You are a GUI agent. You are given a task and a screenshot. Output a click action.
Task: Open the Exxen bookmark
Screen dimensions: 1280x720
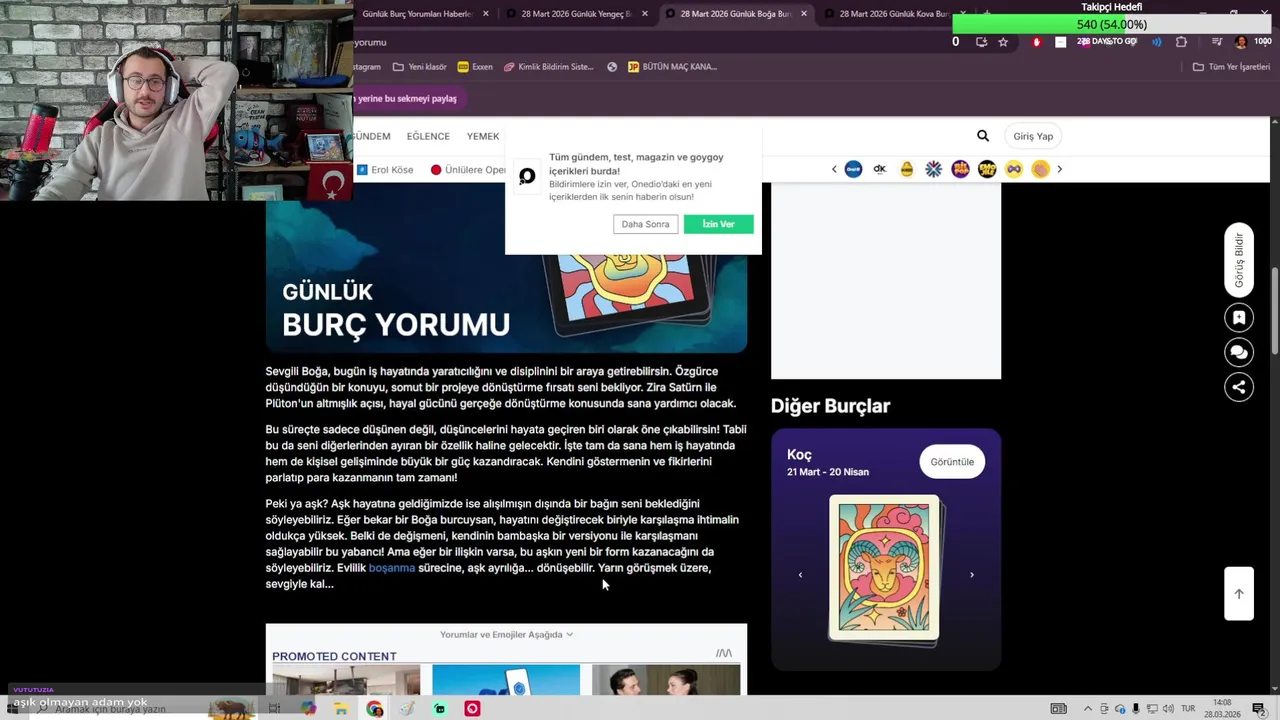pyautogui.click(x=475, y=67)
